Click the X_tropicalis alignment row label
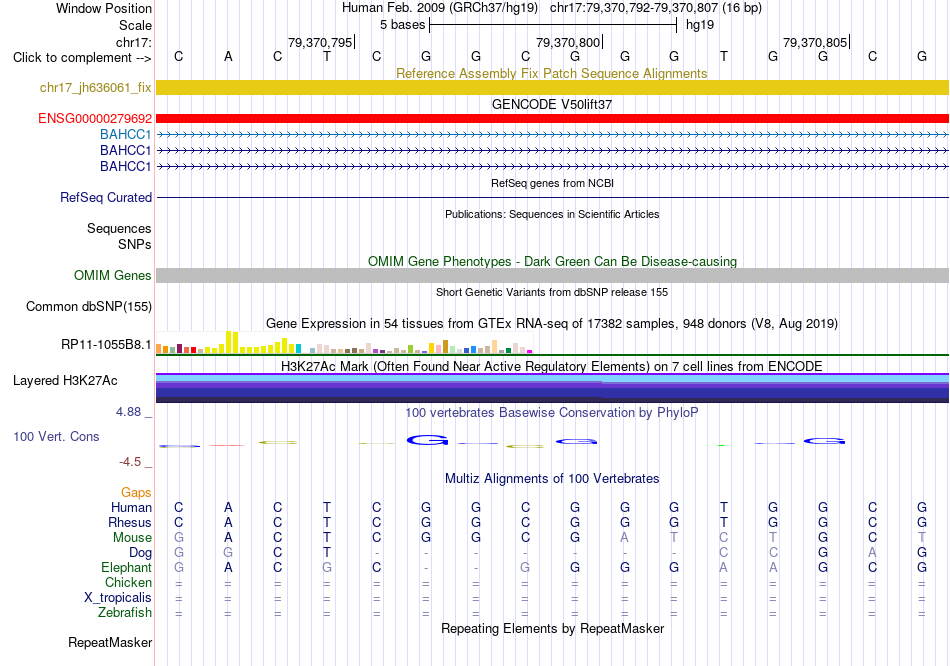 (118, 598)
